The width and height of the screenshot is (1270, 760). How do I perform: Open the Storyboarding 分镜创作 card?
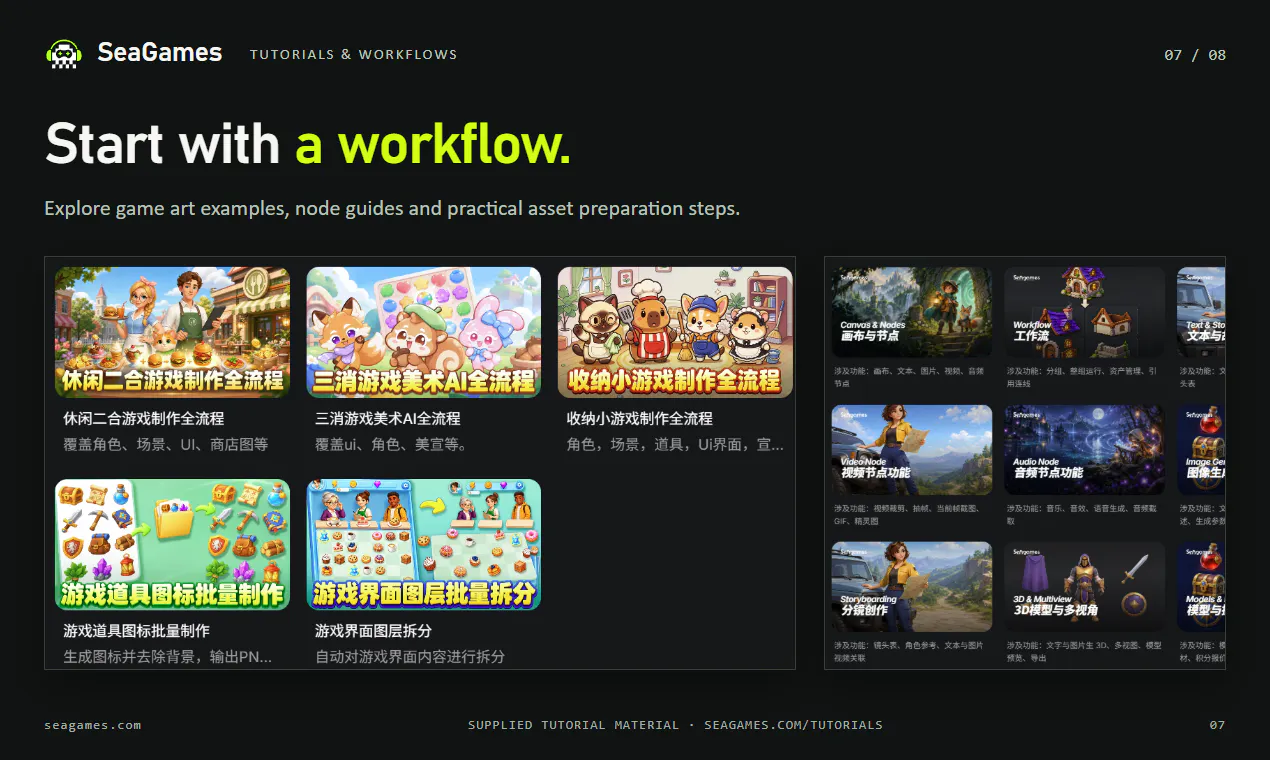coord(912,587)
